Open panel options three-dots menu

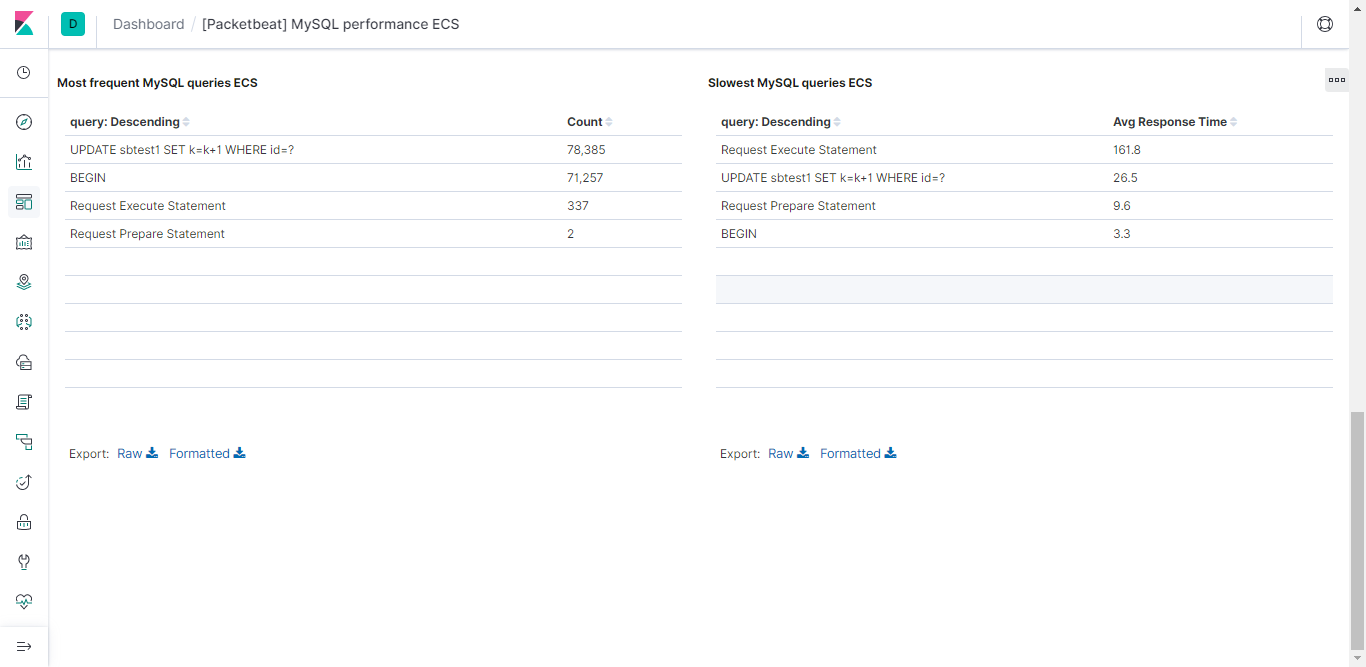pos(1337,80)
